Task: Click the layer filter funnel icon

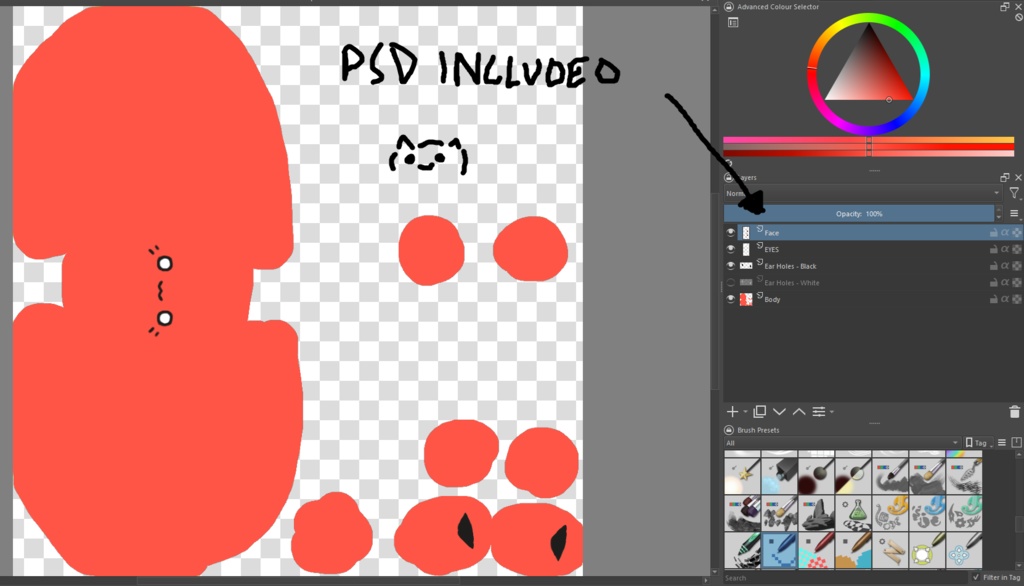Action: tap(1014, 193)
